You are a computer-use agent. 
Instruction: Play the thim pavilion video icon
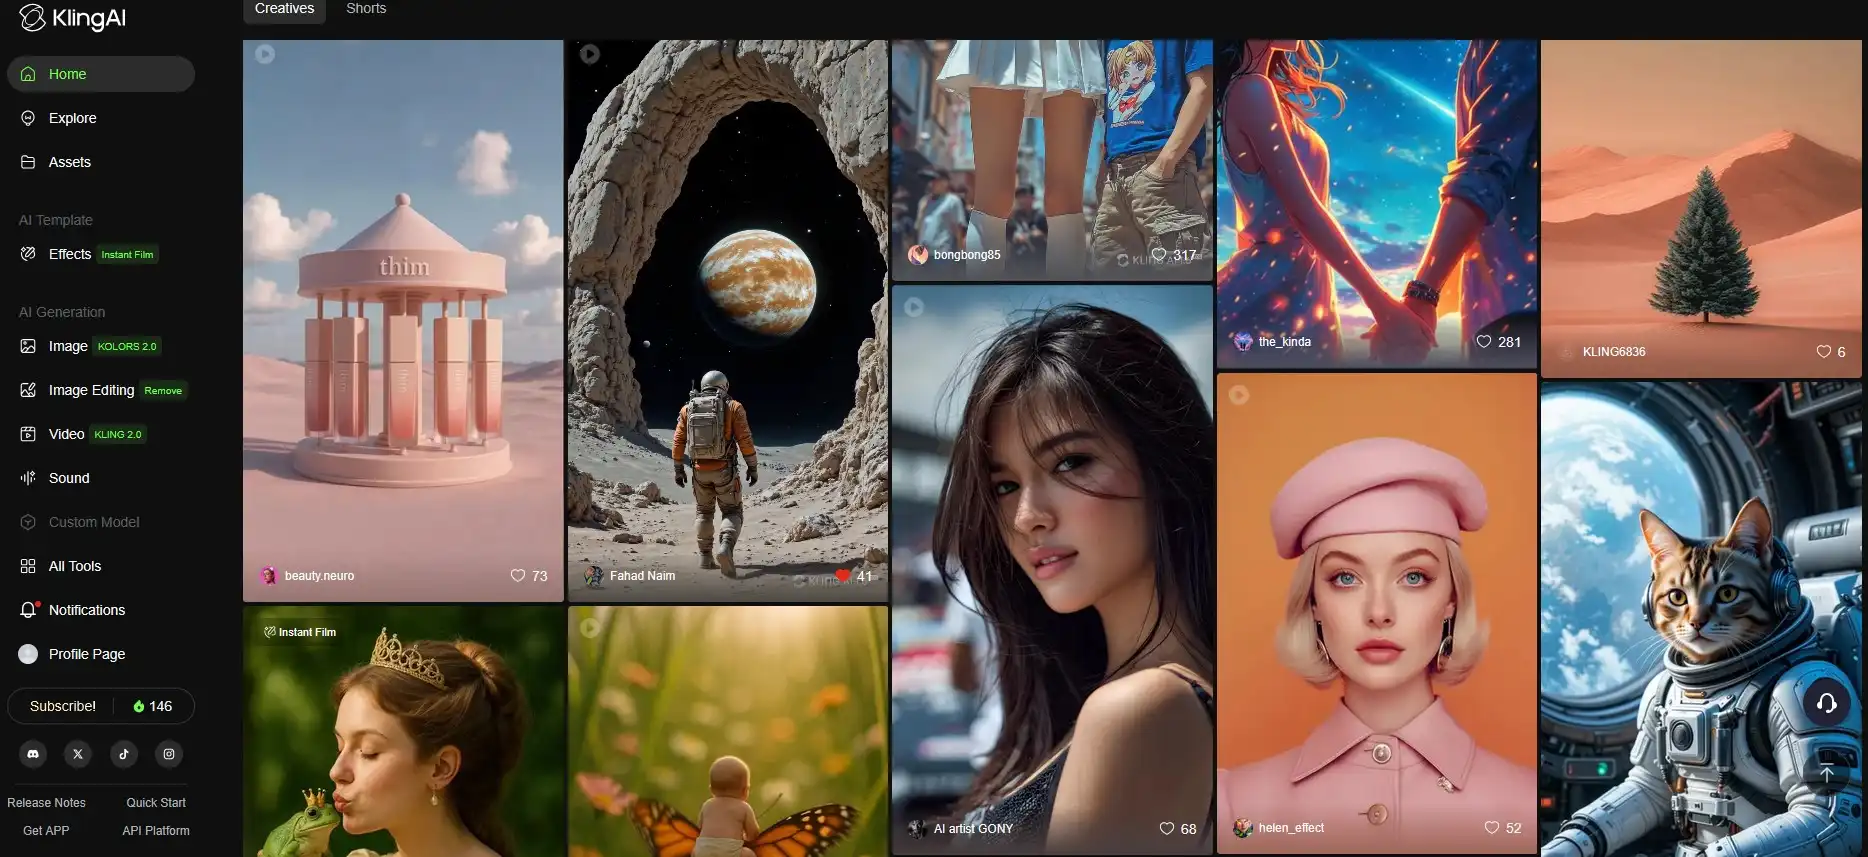point(265,54)
